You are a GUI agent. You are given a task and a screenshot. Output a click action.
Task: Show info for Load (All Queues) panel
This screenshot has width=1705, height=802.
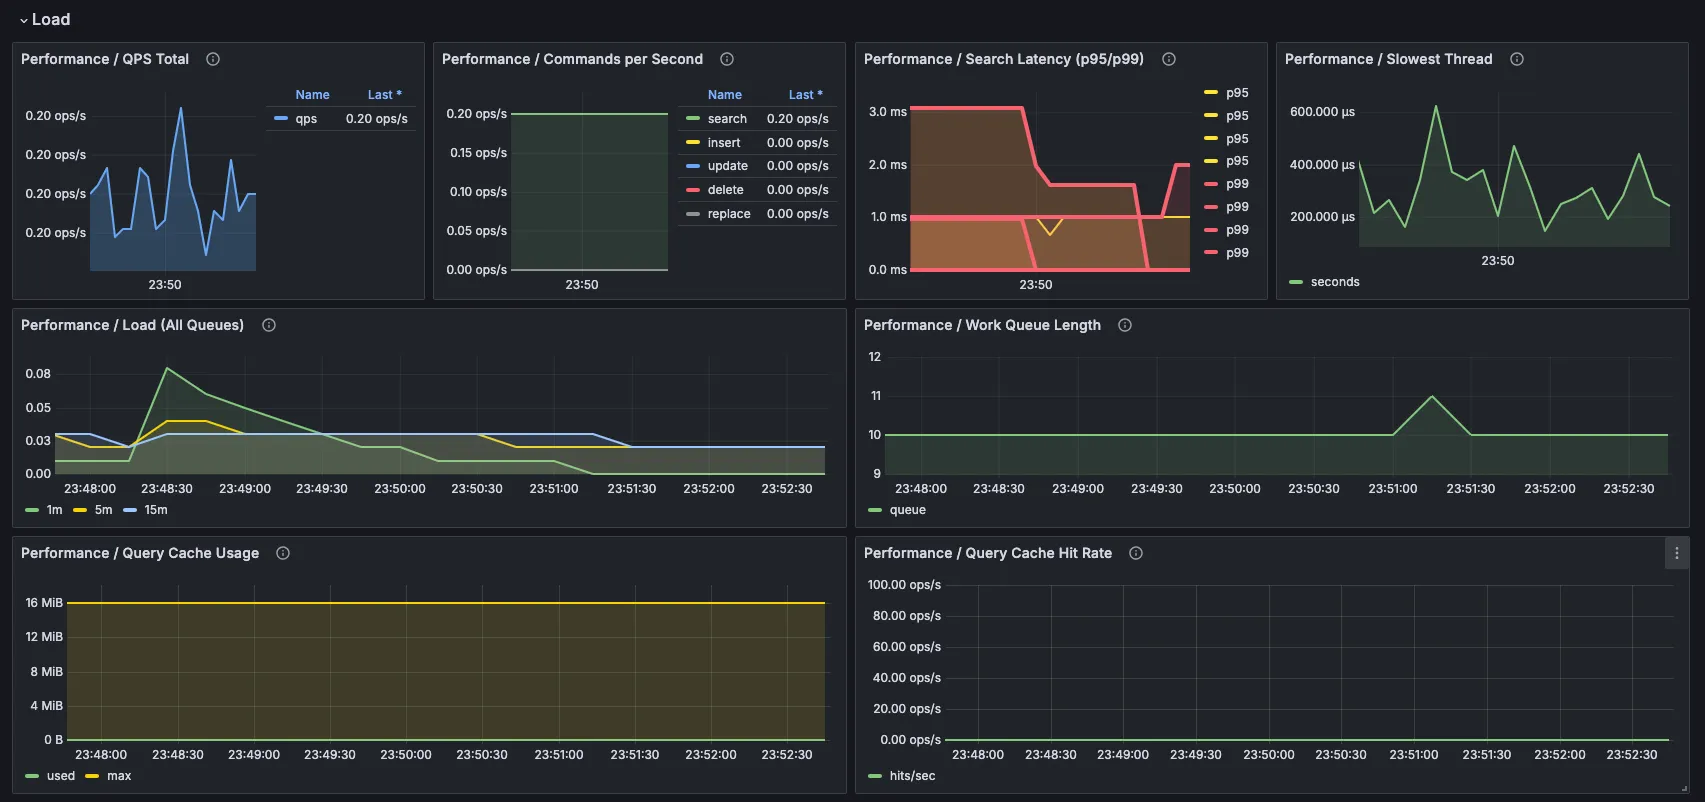pos(269,325)
